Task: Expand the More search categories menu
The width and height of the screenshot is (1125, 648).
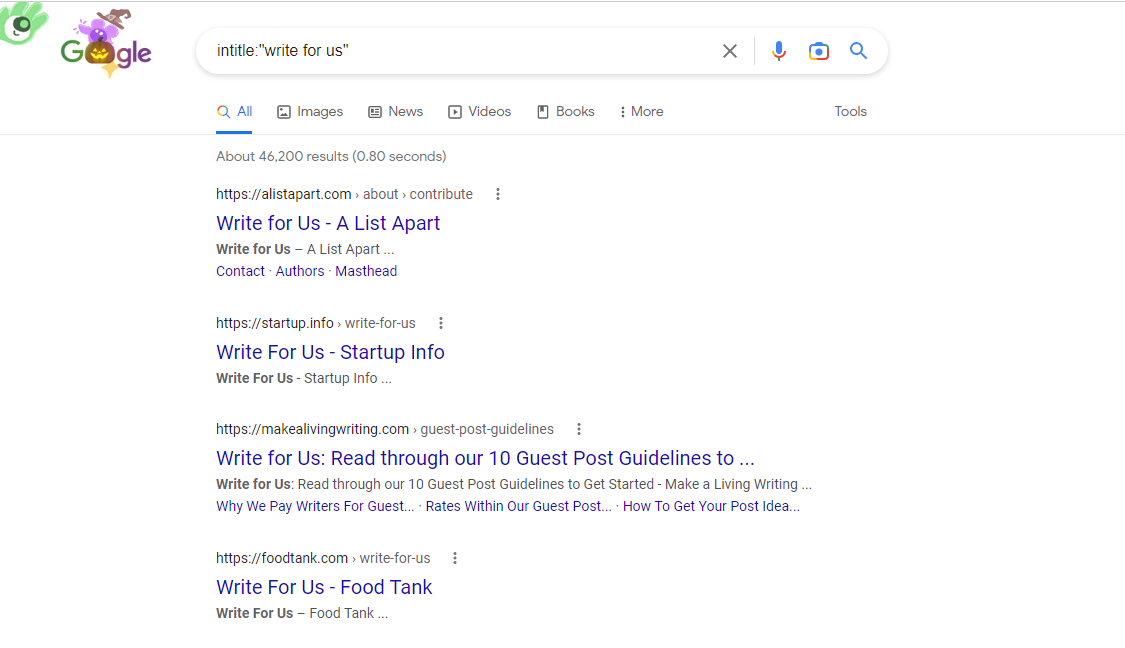Action: coord(641,112)
